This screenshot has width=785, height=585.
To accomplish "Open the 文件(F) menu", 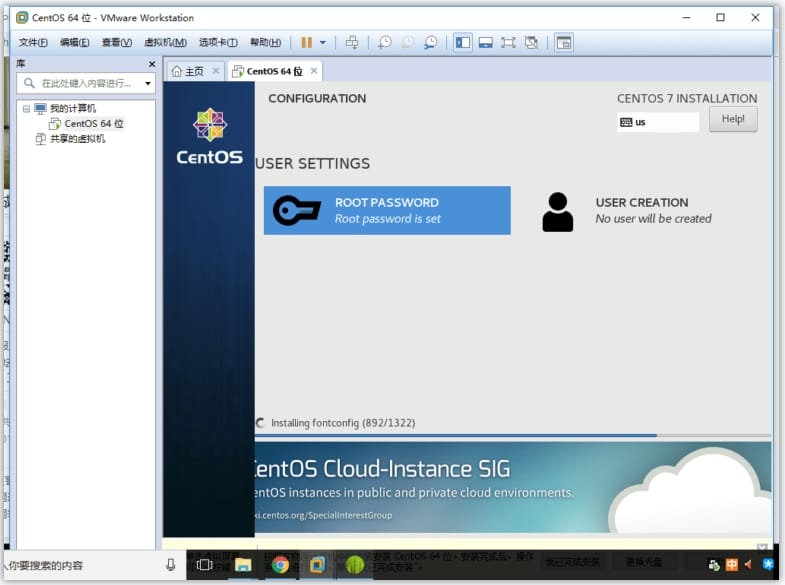I will pos(33,42).
